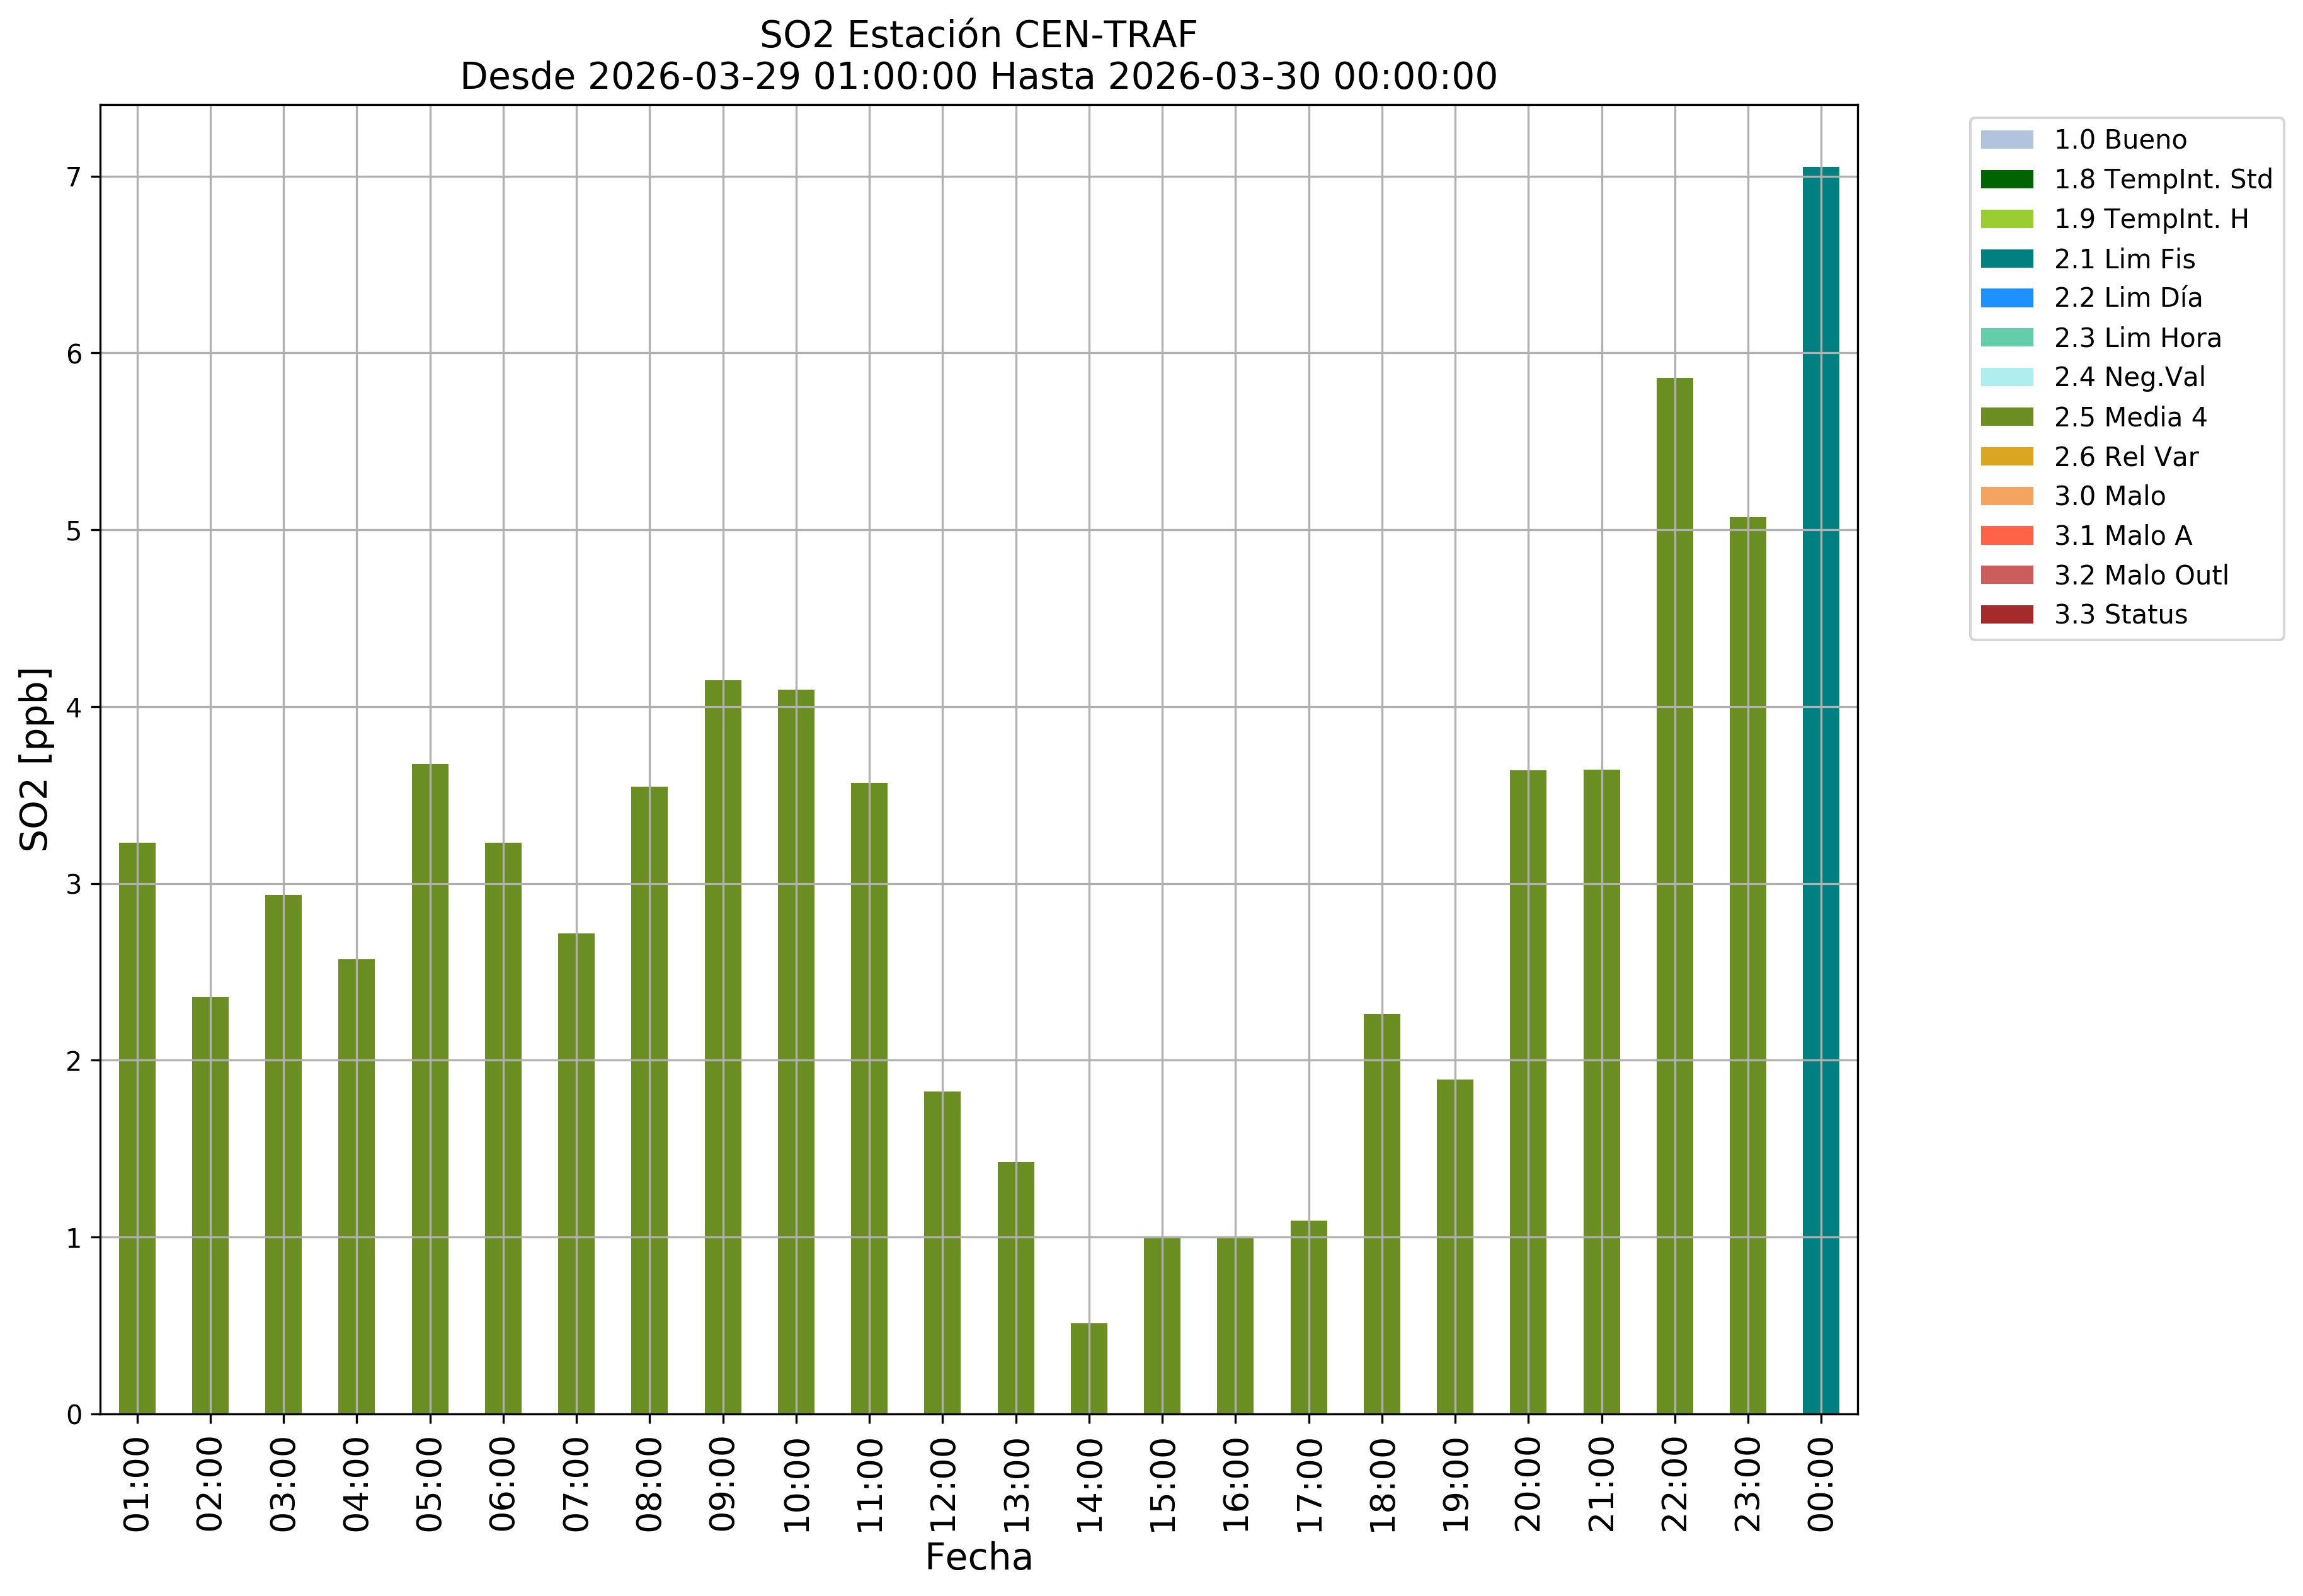Click the 2.5 Media 4 legend swatch
This screenshot has height=1596, width=2303.
(x=2006, y=417)
